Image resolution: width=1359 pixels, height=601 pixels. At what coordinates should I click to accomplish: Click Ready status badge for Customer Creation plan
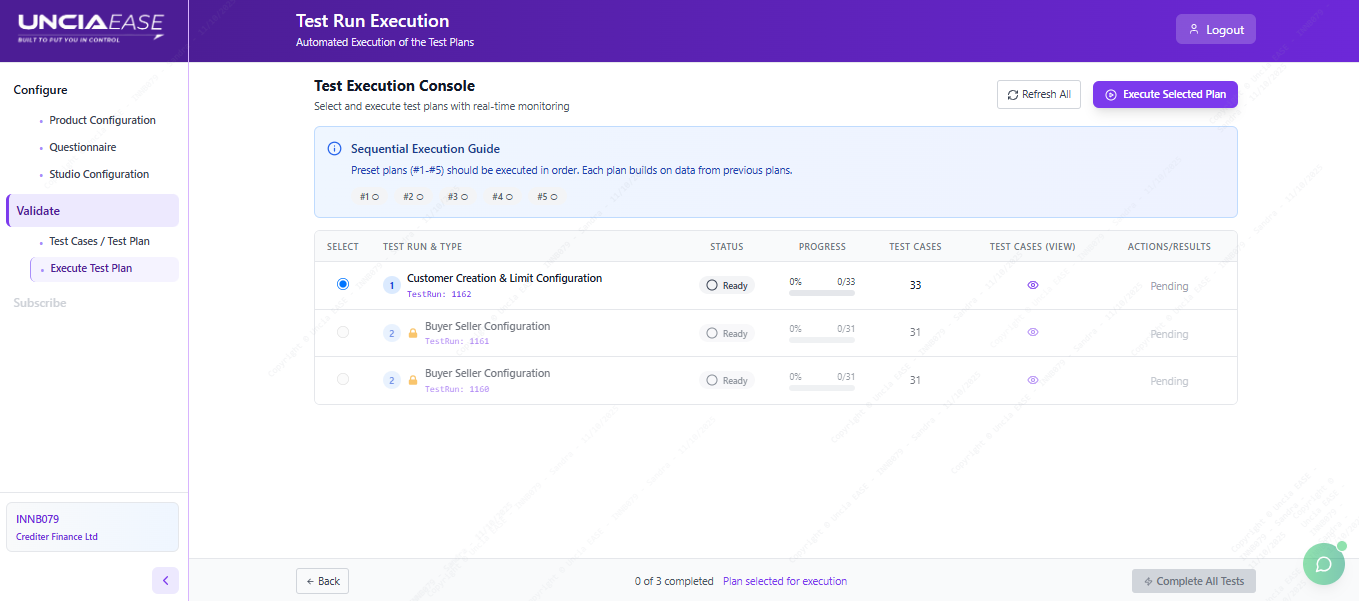click(x=727, y=285)
